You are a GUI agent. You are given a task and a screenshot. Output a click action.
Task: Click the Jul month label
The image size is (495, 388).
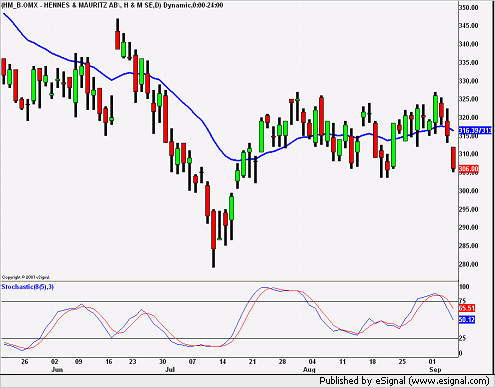click(170, 370)
